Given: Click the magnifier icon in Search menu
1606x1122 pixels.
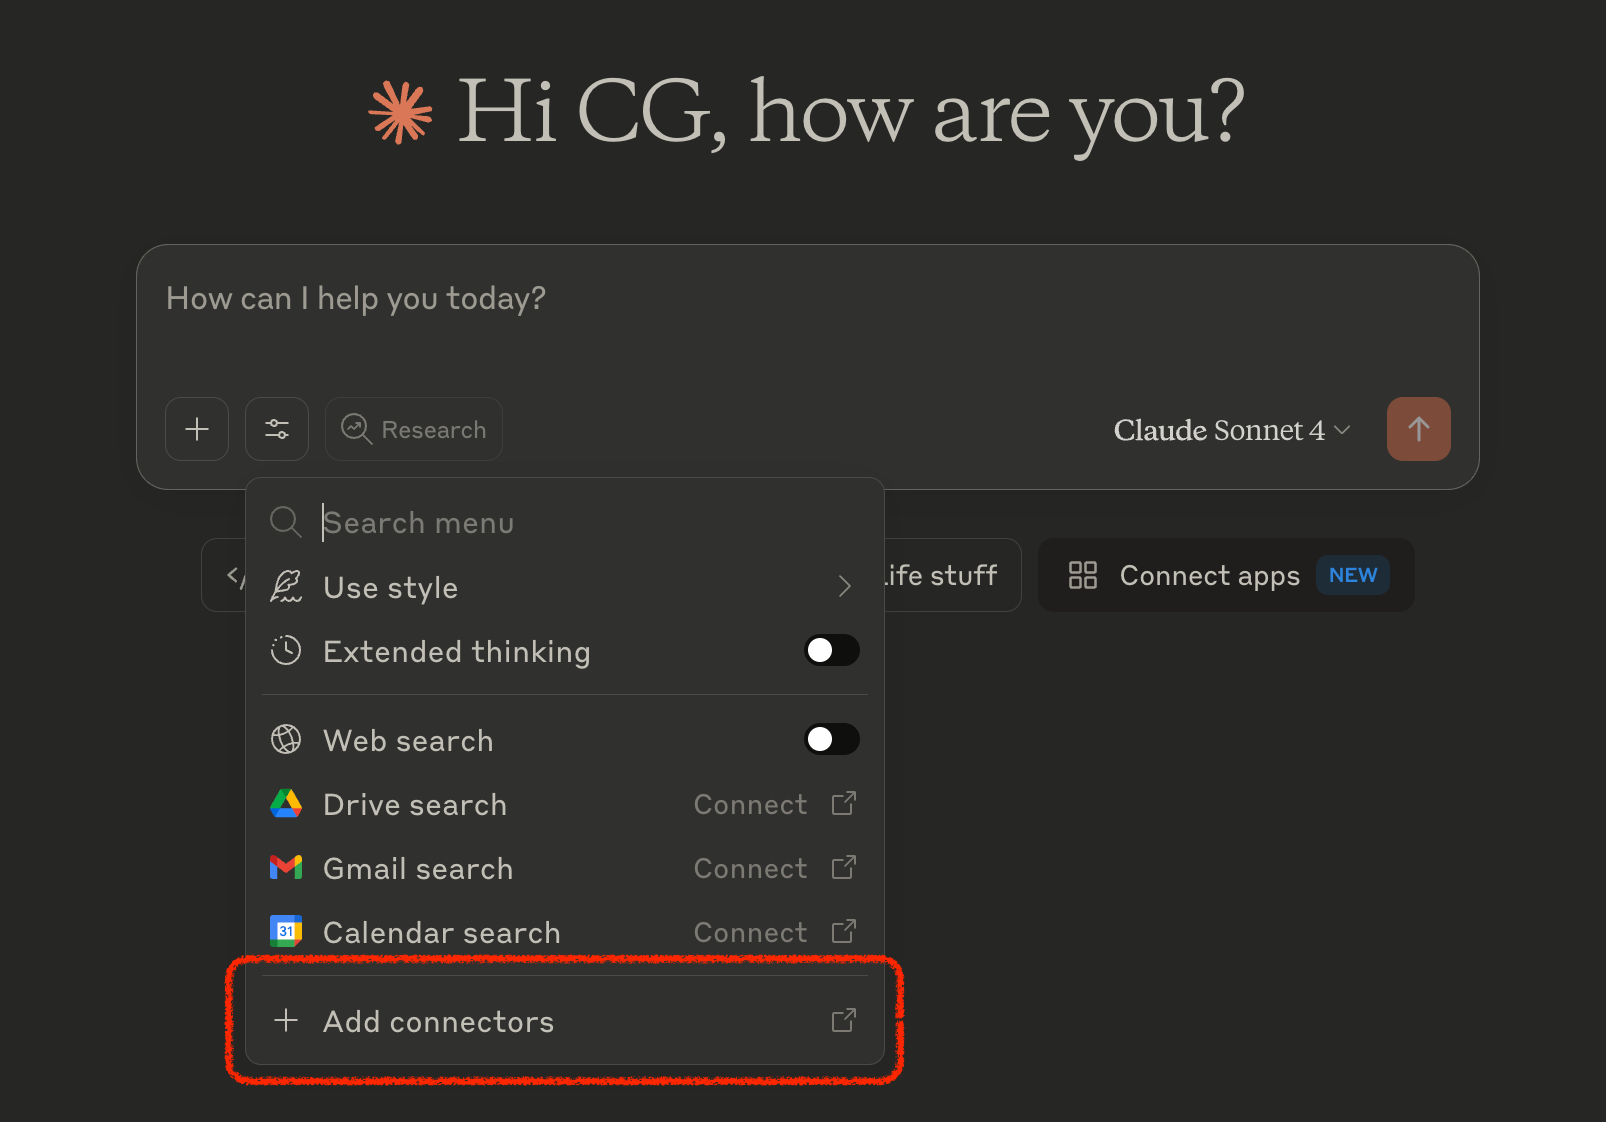Looking at the screenshot, I should pos(286,522).
